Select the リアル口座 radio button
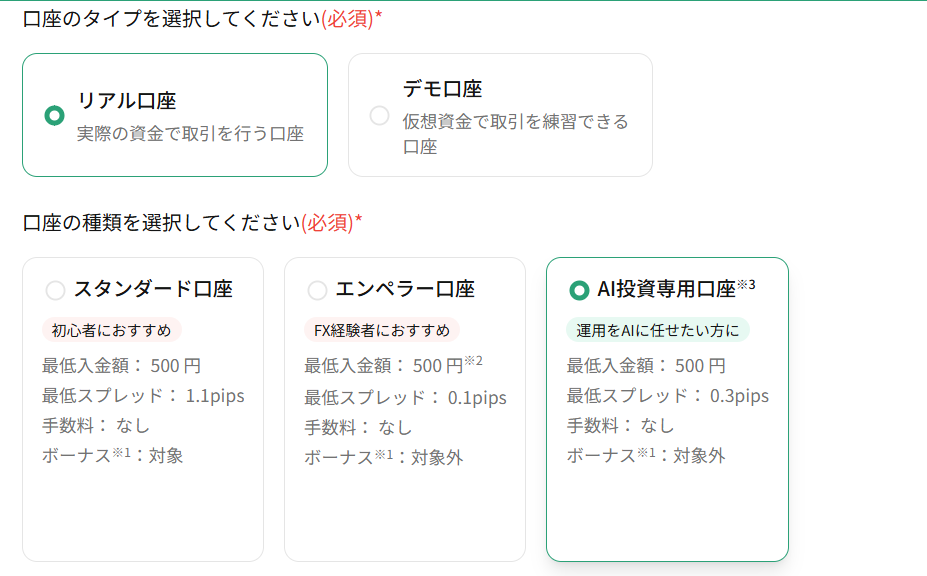 [55, 116]
